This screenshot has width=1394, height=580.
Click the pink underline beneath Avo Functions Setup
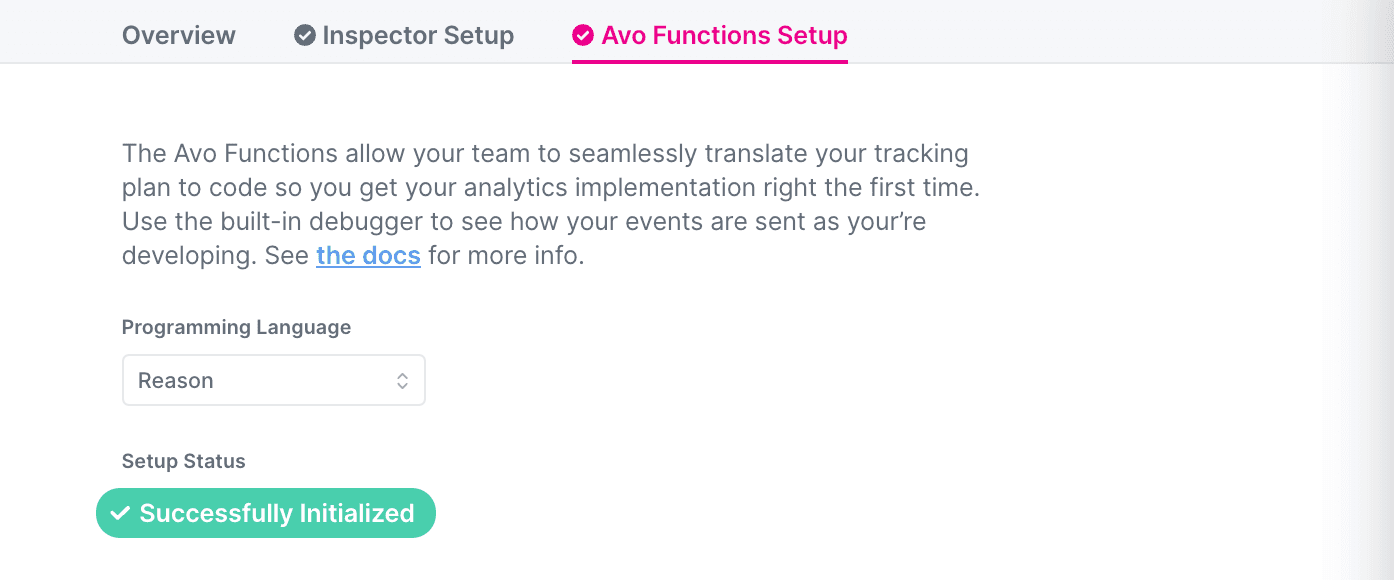coord(710,62)
